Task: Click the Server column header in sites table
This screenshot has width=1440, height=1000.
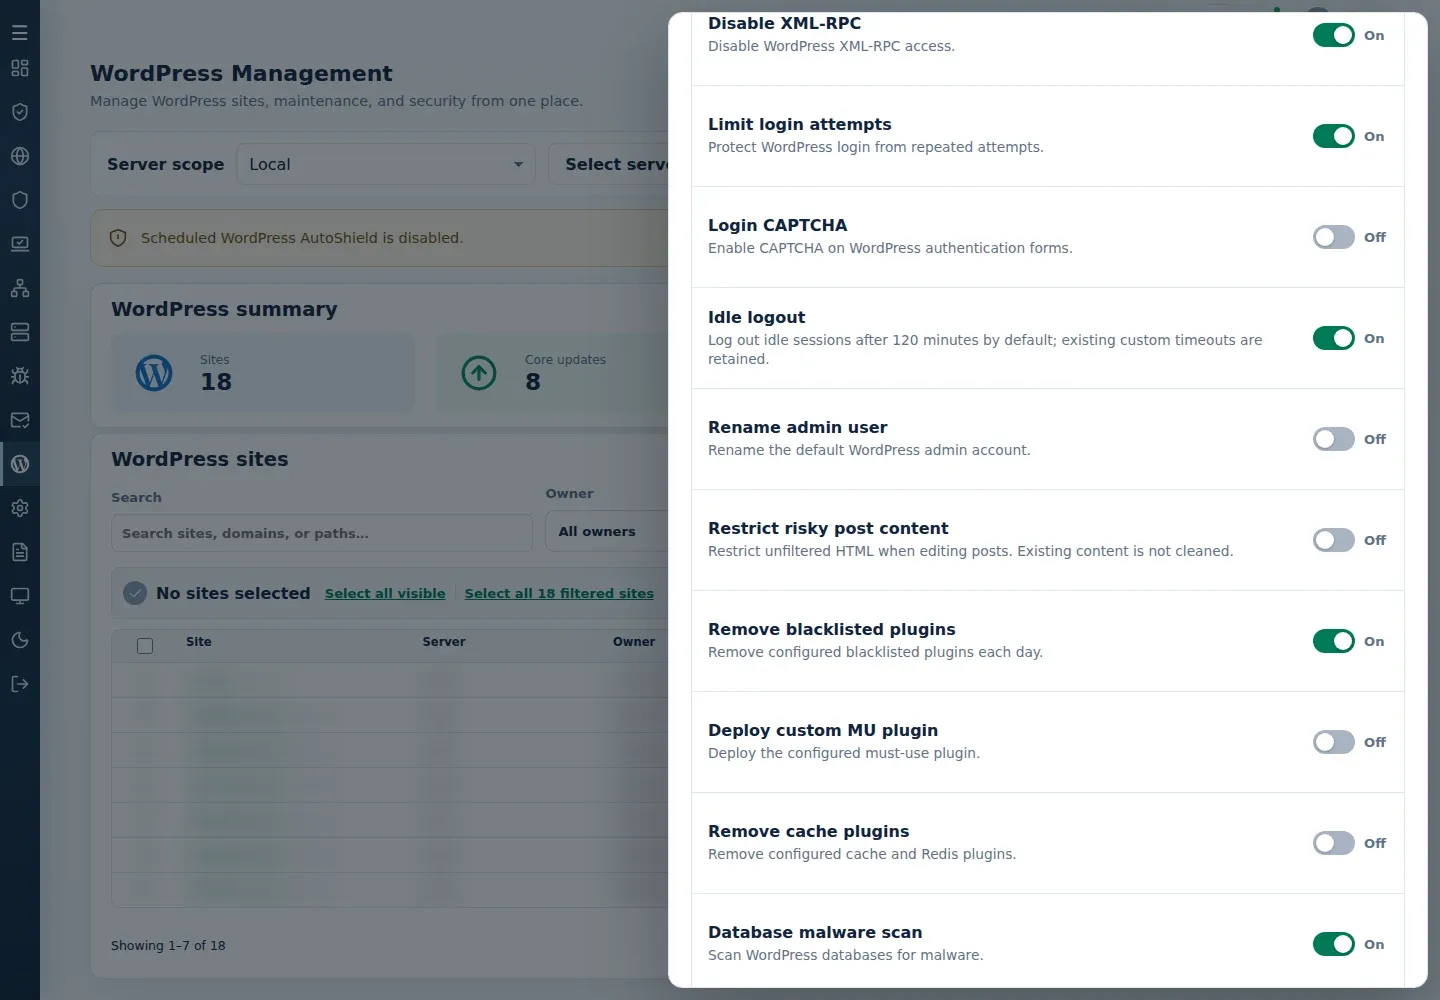Action: [444, 642]
